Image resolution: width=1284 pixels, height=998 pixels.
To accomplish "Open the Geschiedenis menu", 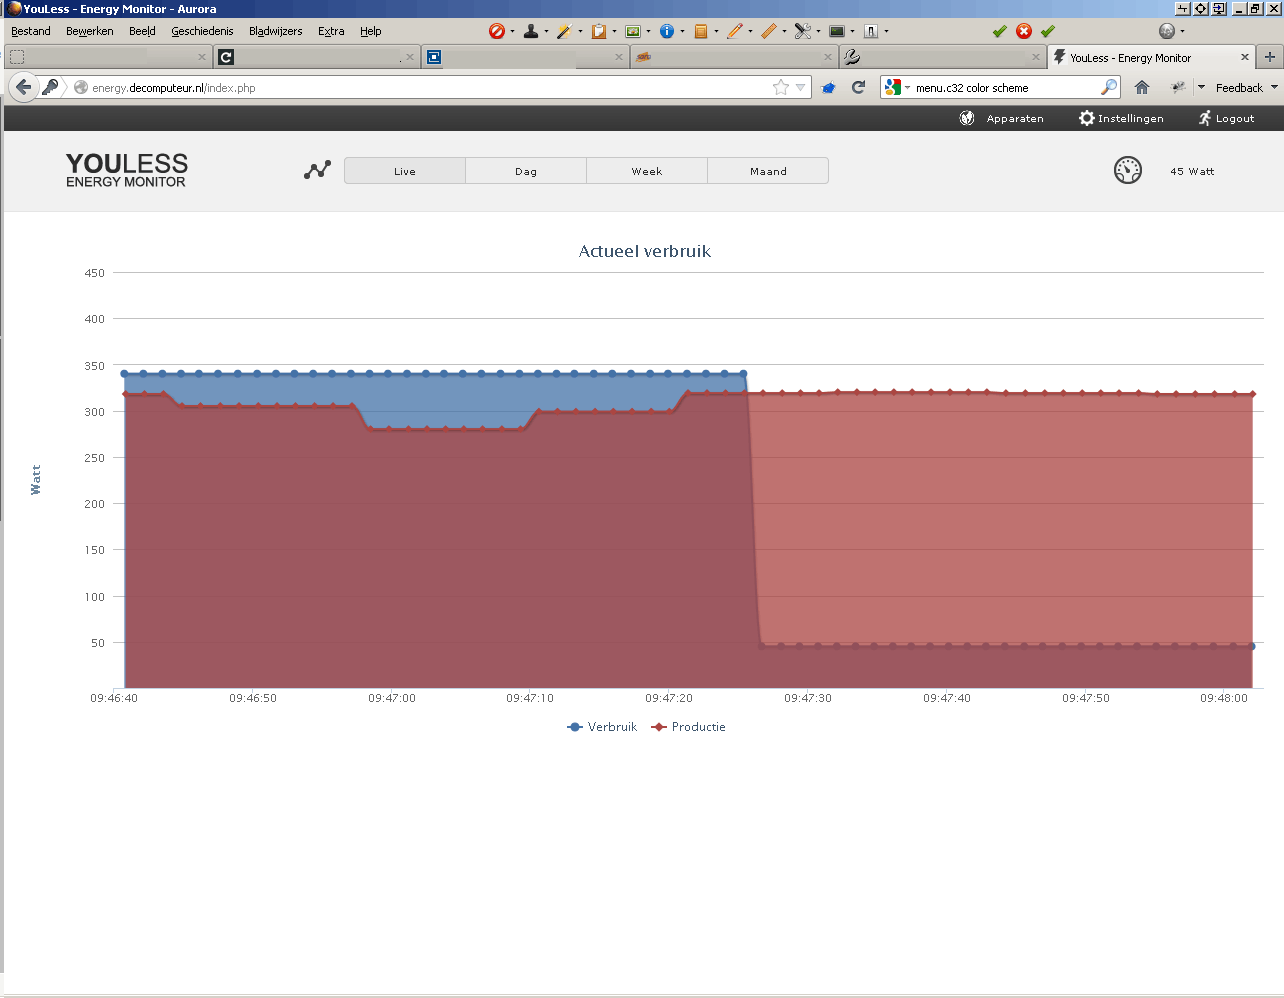I will [202, 31].
